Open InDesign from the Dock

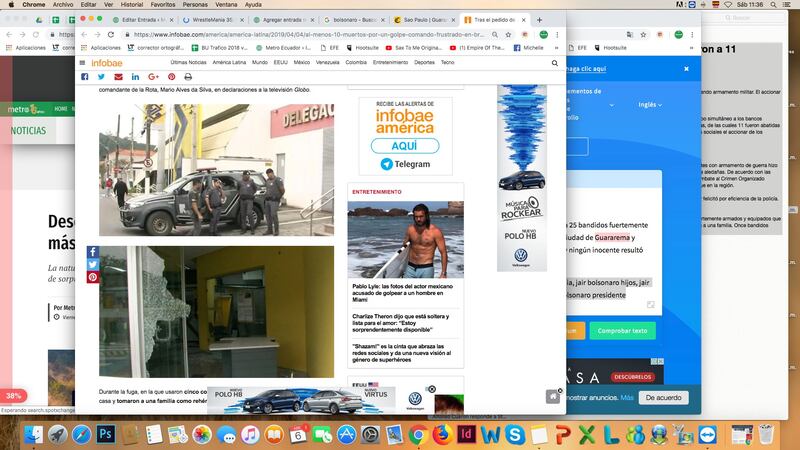point(466,435)
